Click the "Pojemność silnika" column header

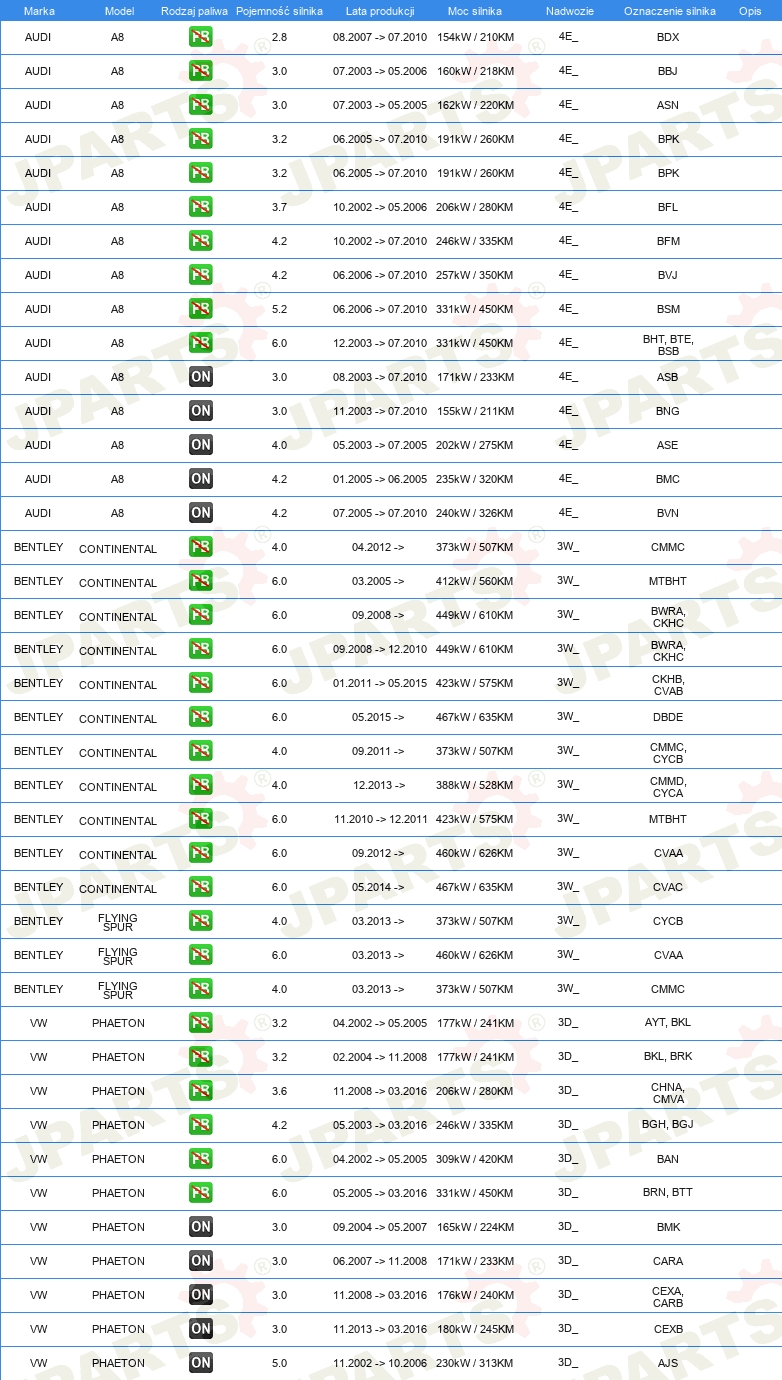click(x=280, y=11)
